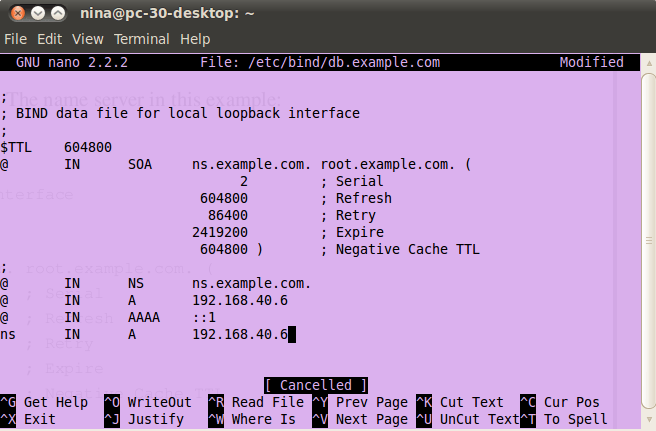The image size is (656, 431).
Task: Click the '; Retry' comment
Action: click(348, 216)
